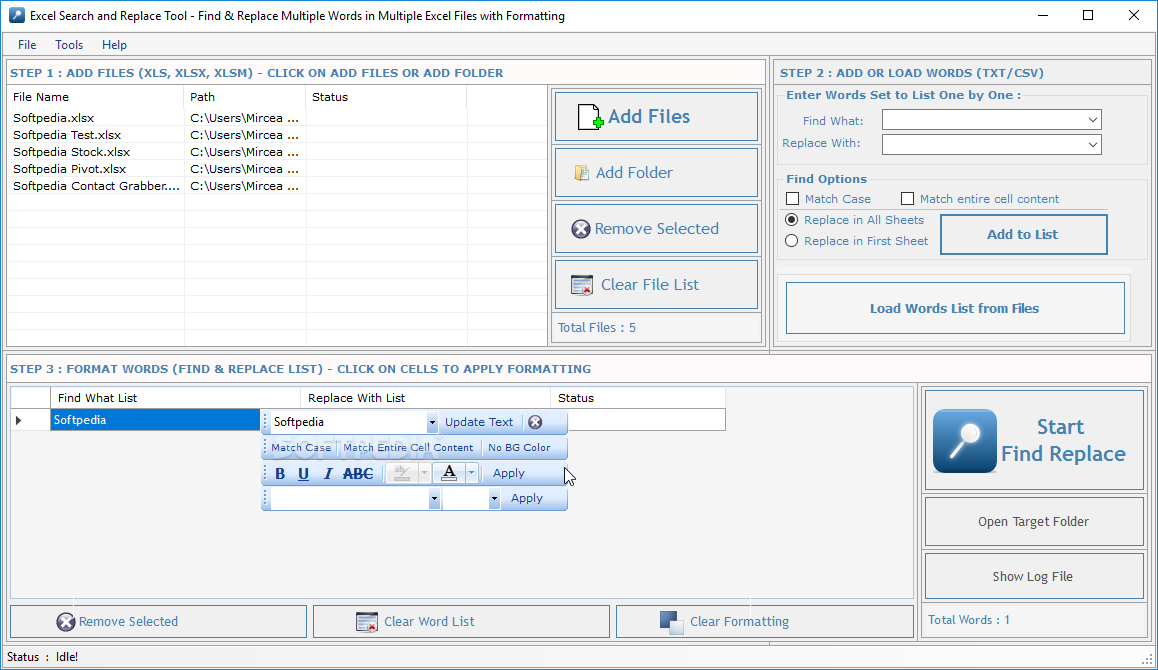Toggle Underline formatting
Viewport: 1158px width, 670px height.
point(304,474)
